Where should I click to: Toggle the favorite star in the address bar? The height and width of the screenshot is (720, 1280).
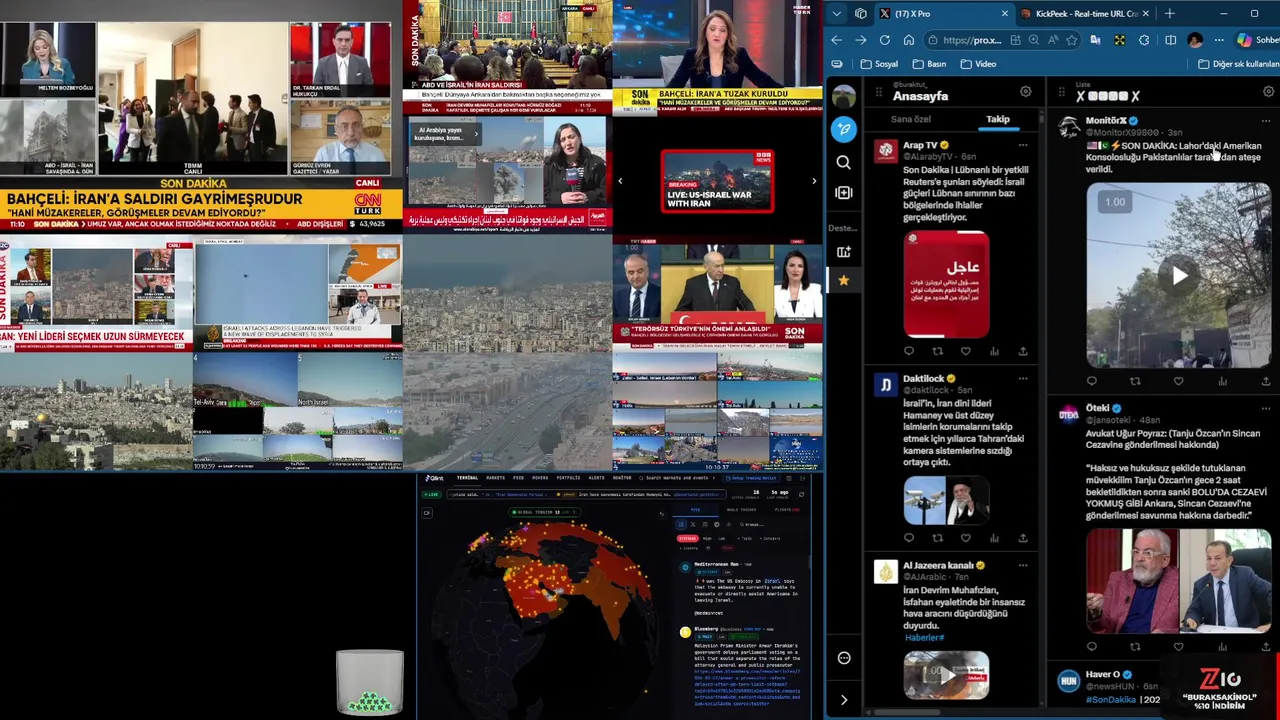point(1071,40)
